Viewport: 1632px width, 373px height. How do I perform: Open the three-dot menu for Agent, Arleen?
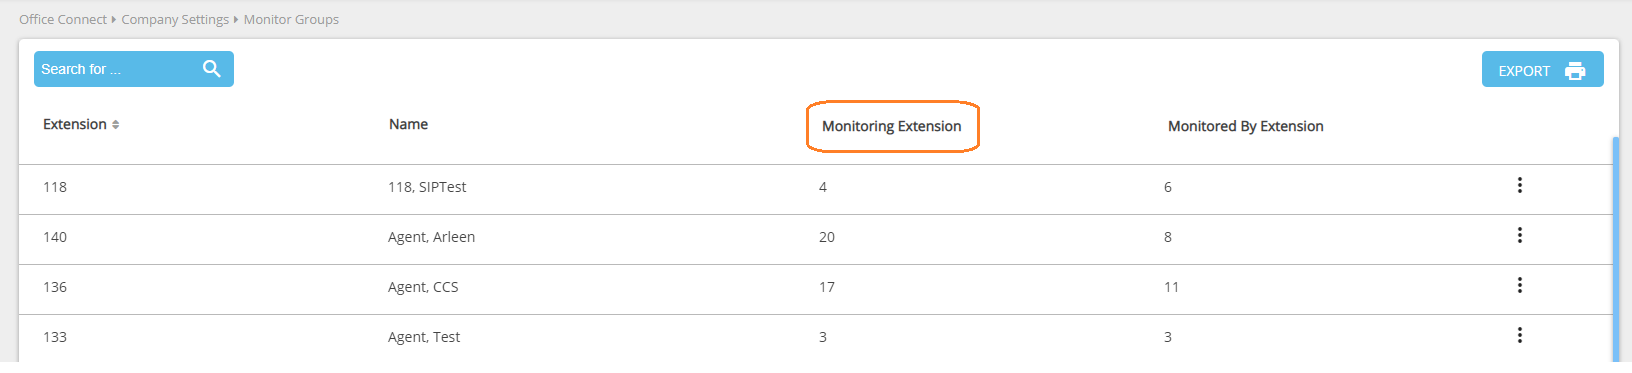pos(1519,235)
